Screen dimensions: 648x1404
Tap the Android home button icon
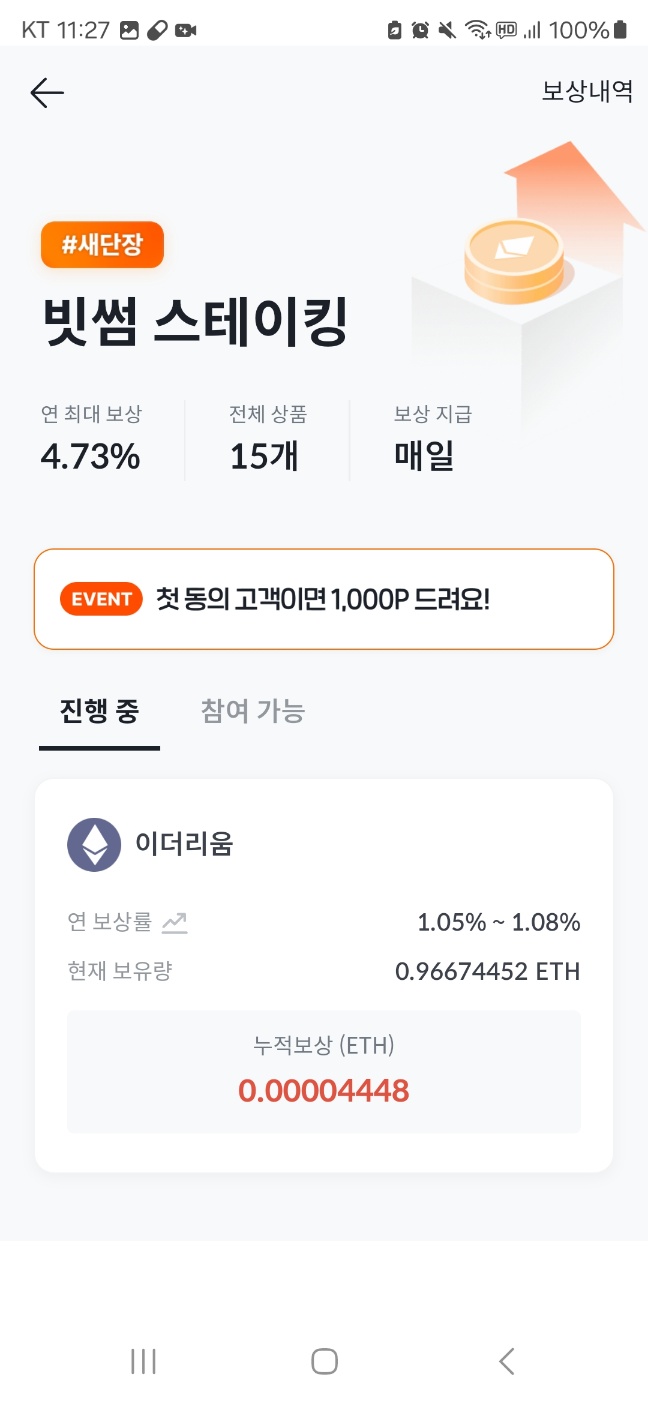click(x=324, y=1361)
